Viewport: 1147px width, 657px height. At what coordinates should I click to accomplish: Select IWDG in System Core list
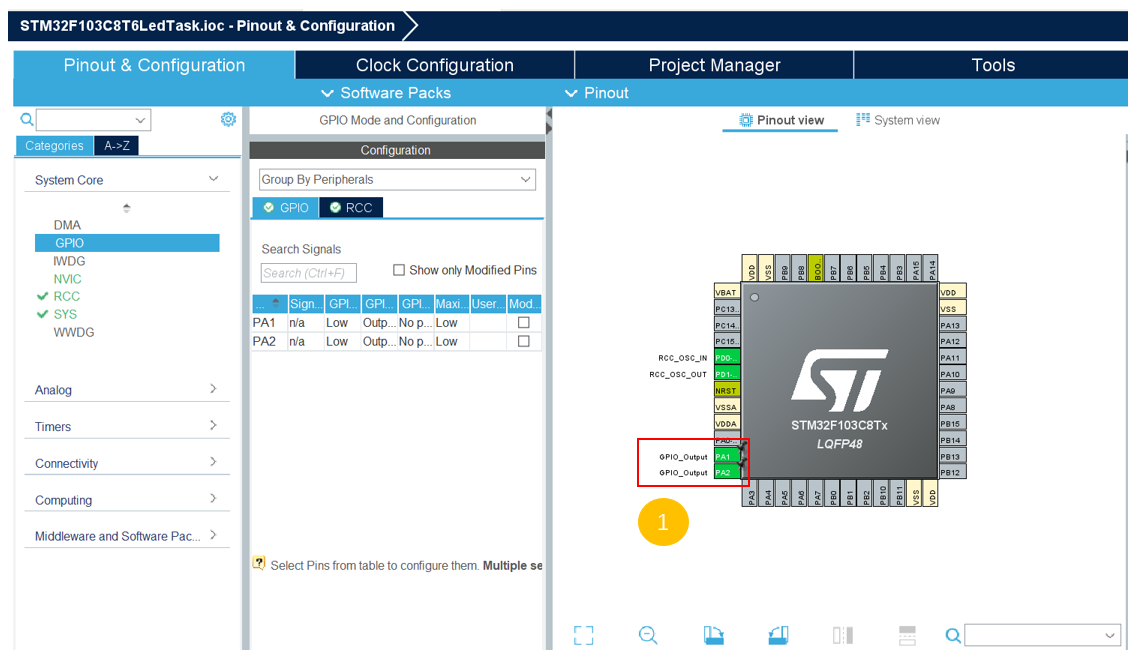pos(69,260)
